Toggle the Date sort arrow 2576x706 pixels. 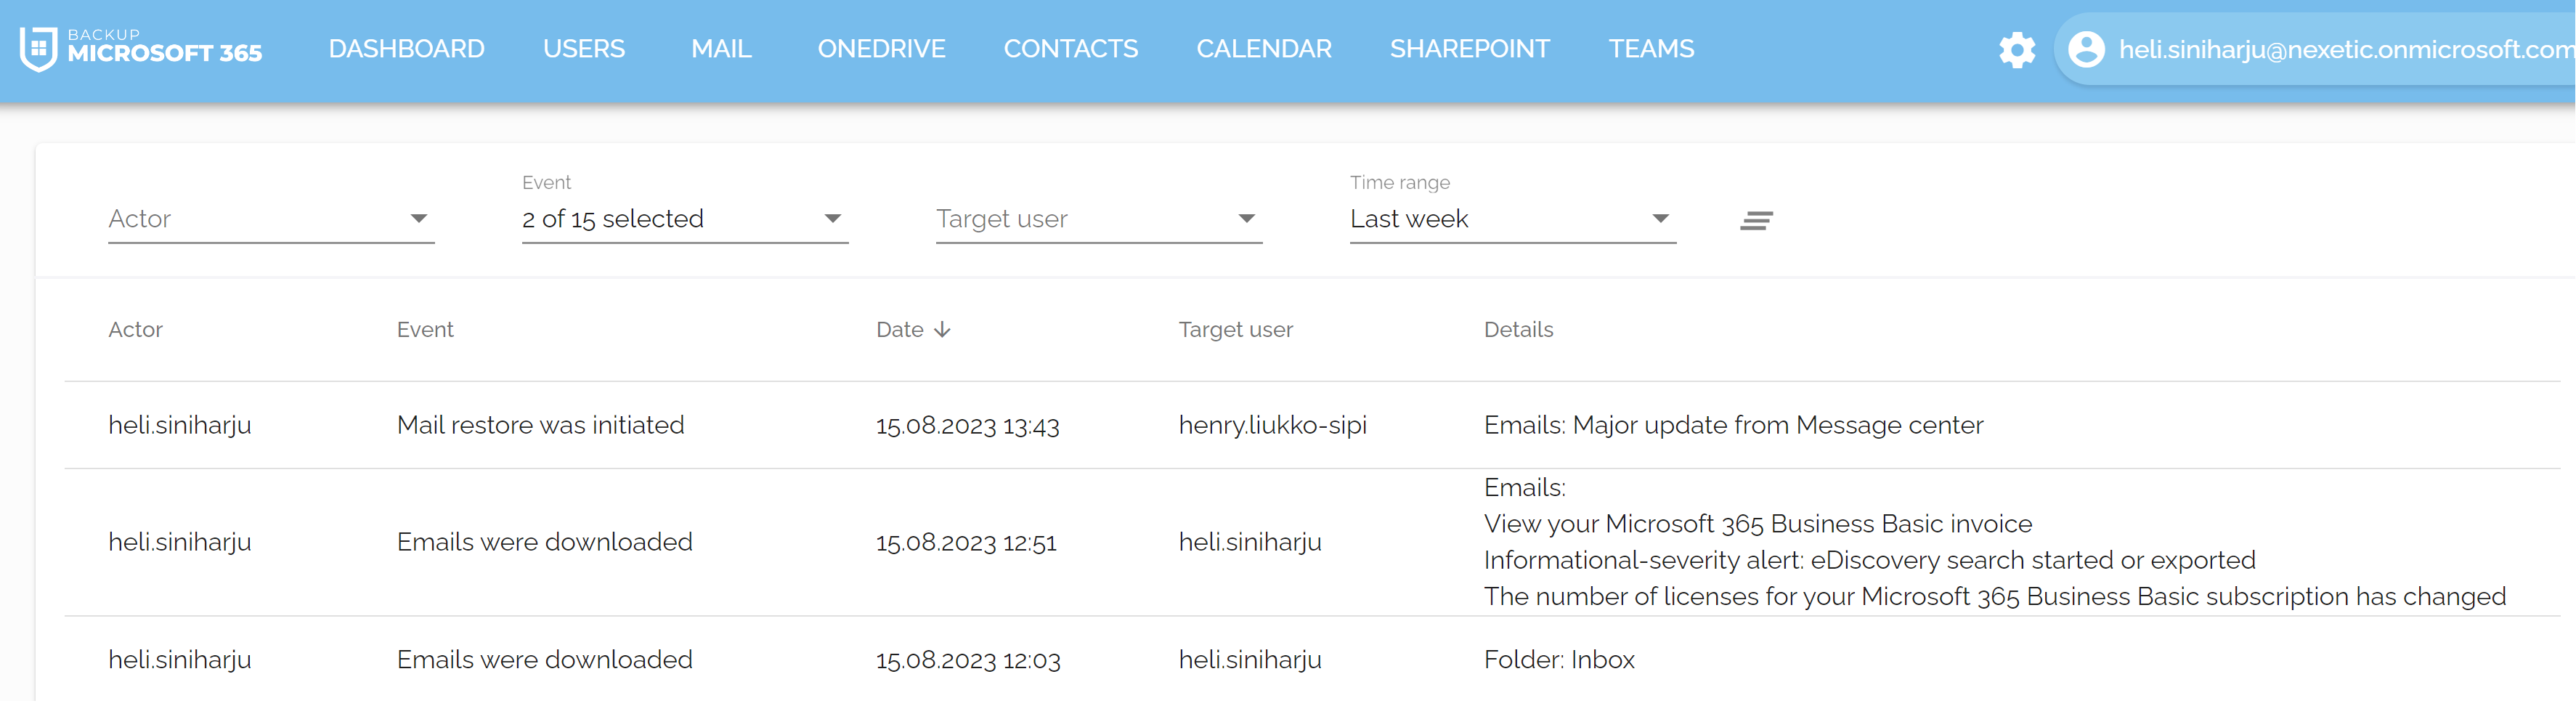942,330
